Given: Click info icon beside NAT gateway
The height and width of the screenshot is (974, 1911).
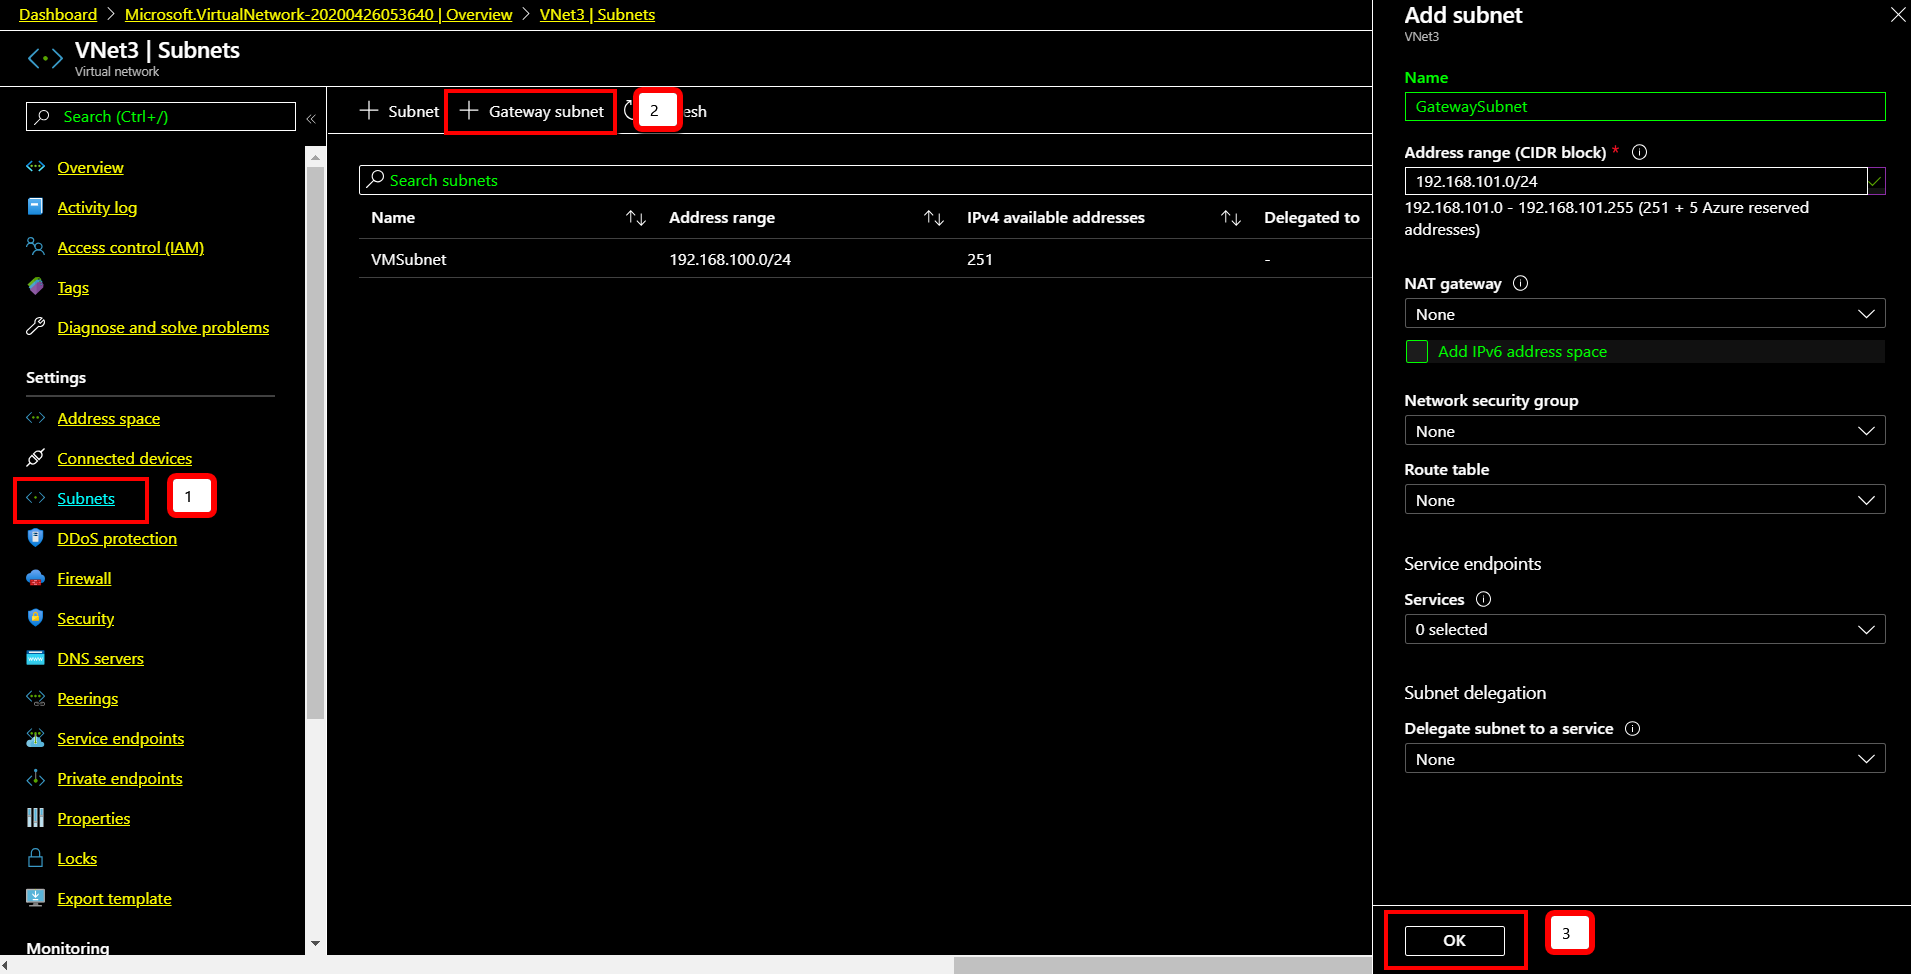Looking at the screenshot, I should (1520, 283).
